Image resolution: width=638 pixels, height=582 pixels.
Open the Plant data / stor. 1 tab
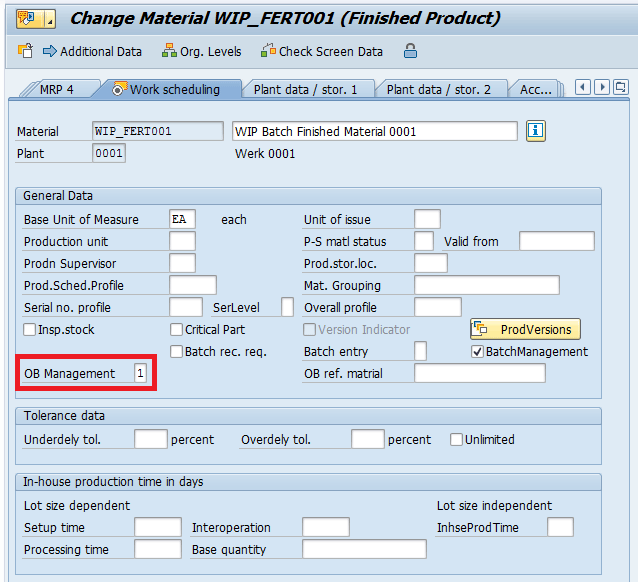[312, 89]
